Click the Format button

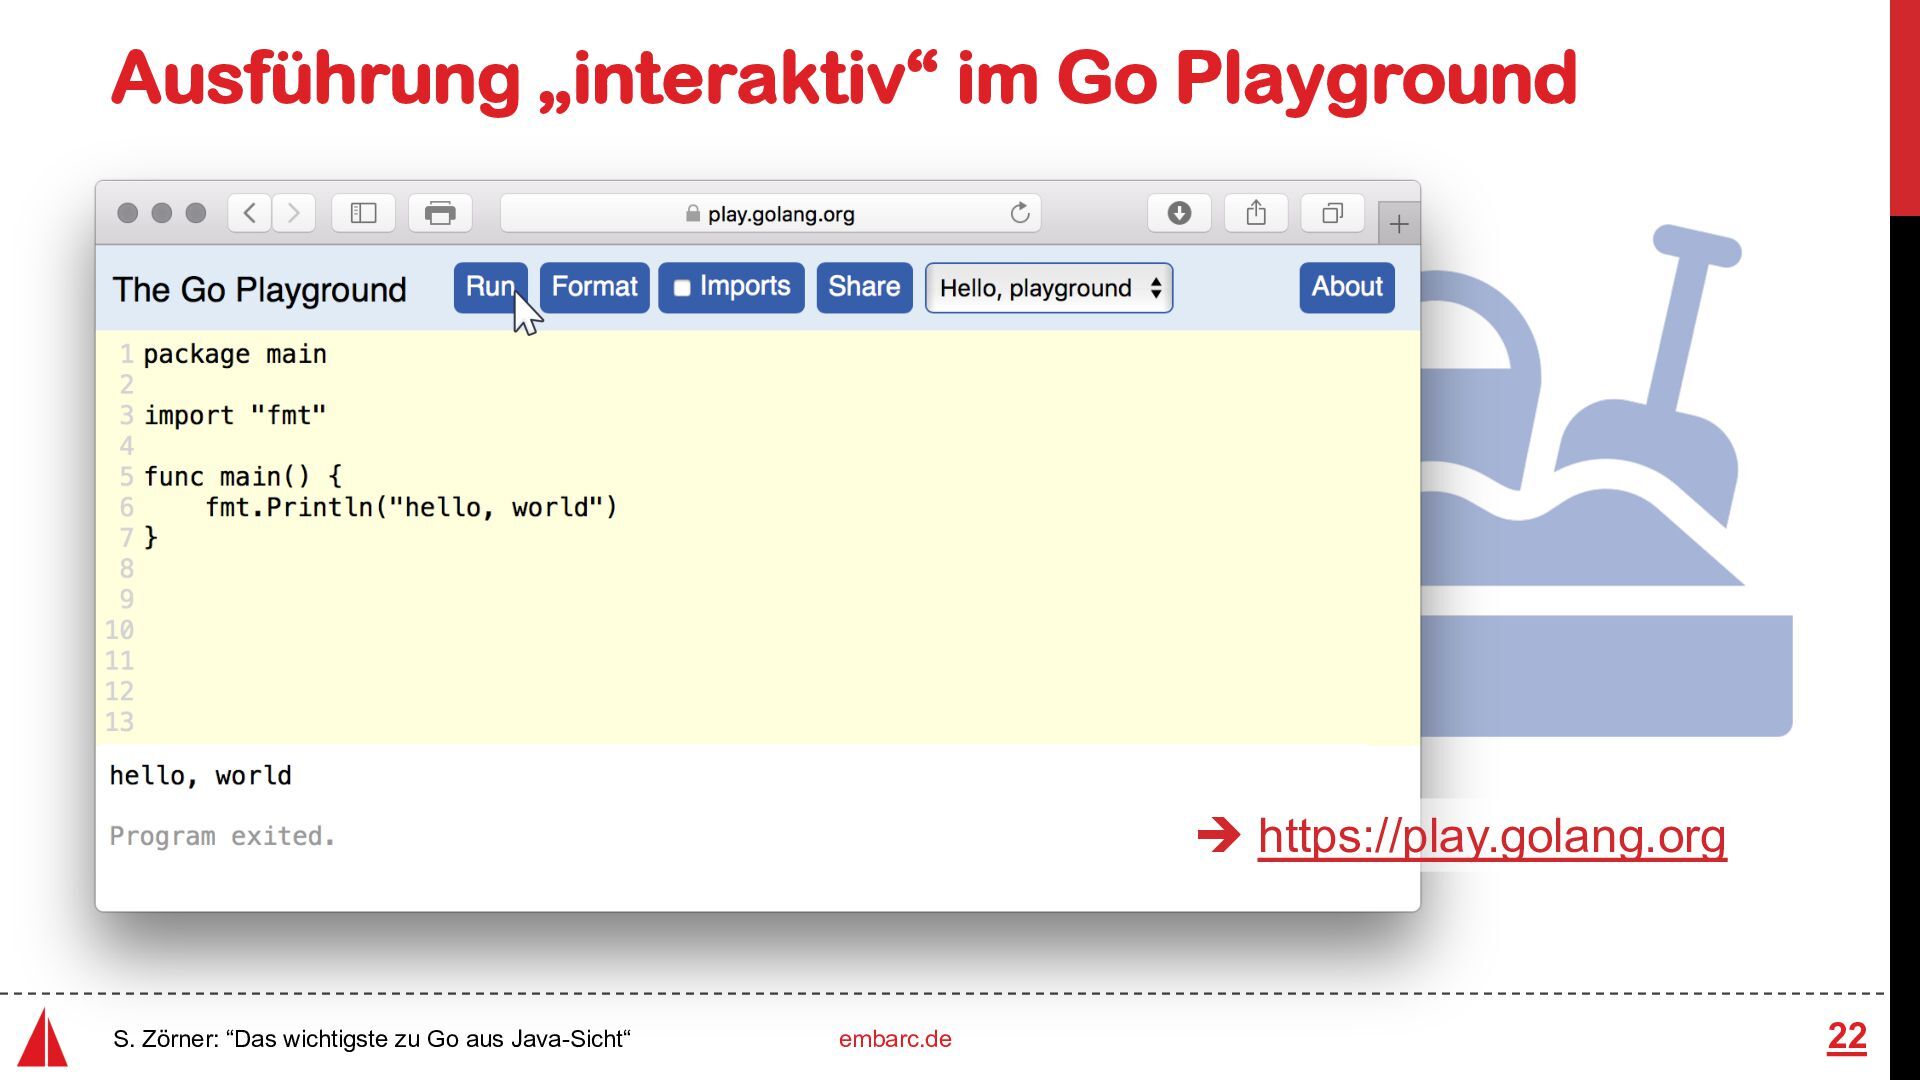pos(594,287)
